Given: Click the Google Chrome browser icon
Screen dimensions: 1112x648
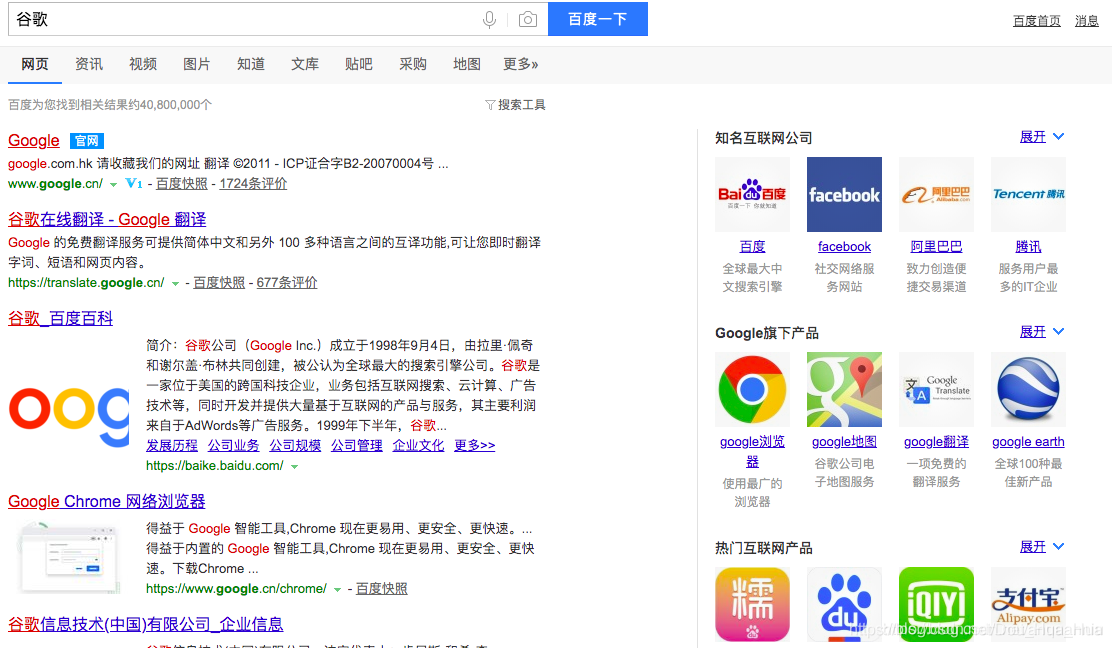Looking at the screenshot, I should pos(752,389).
